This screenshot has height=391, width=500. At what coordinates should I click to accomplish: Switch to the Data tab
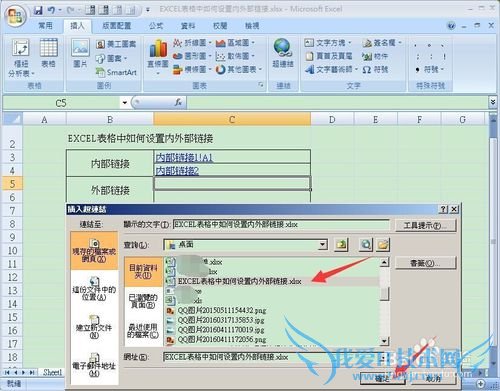point(188,26)
